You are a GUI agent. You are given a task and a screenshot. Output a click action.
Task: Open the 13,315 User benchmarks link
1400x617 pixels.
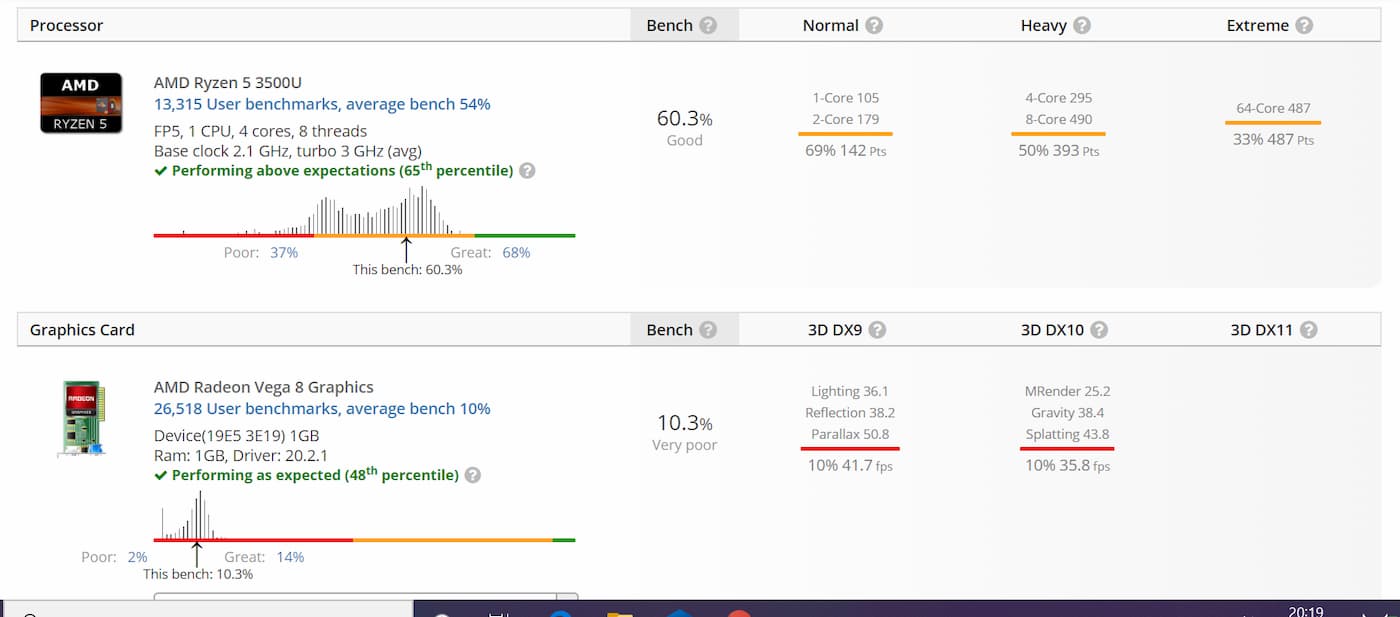(322, 104)
